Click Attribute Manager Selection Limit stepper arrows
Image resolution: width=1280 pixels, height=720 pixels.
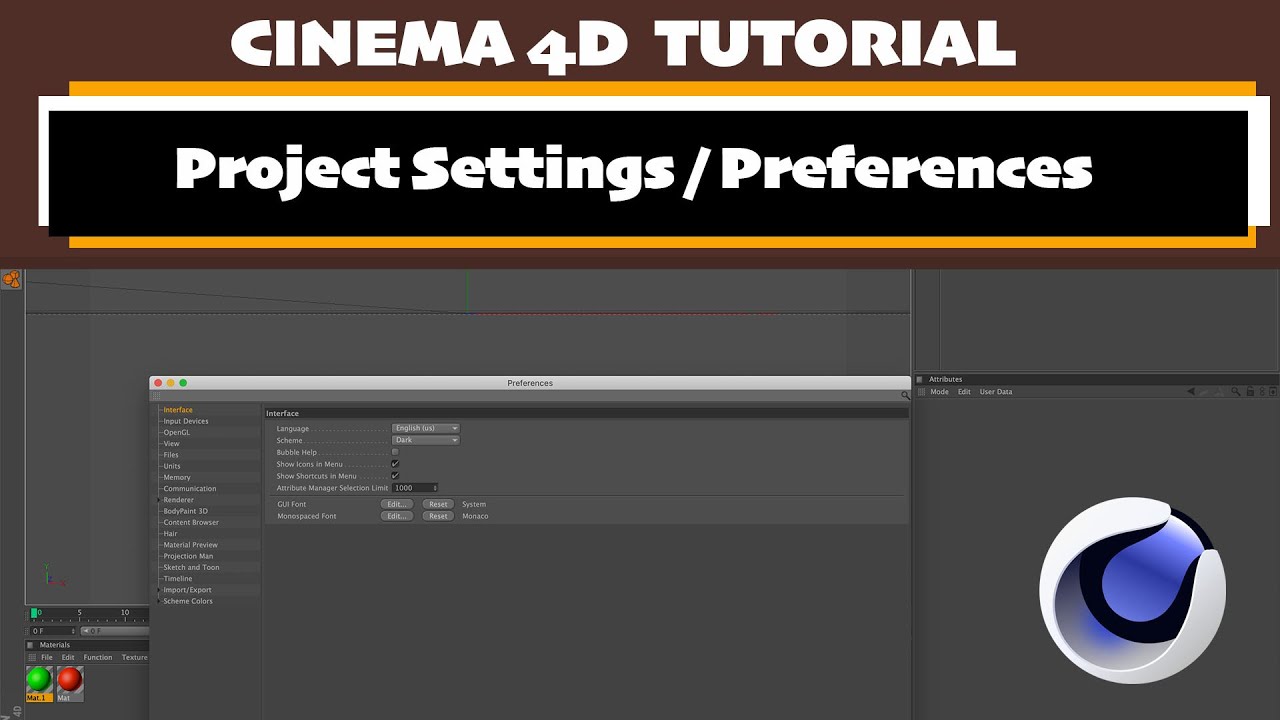(435, 488)
